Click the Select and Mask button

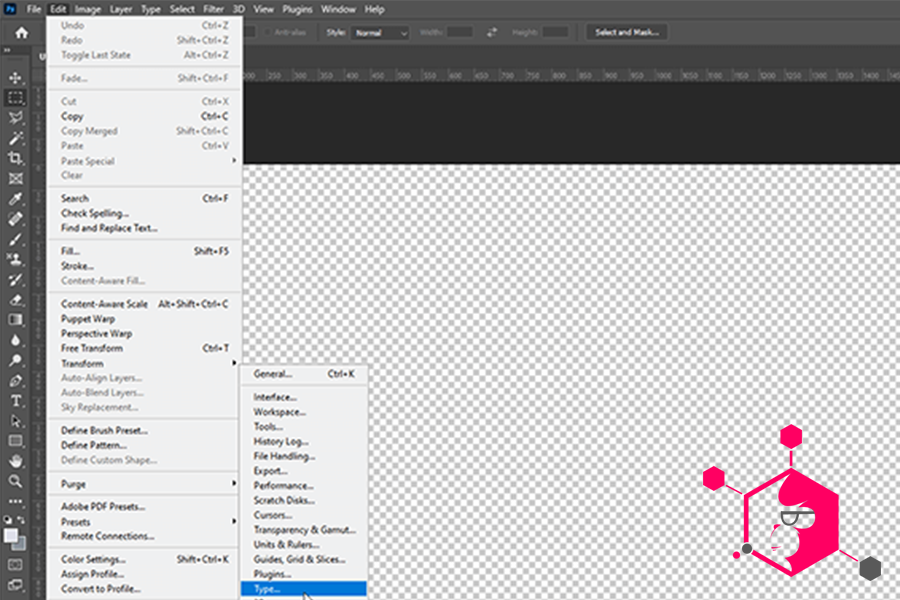[x=627, y=32]
